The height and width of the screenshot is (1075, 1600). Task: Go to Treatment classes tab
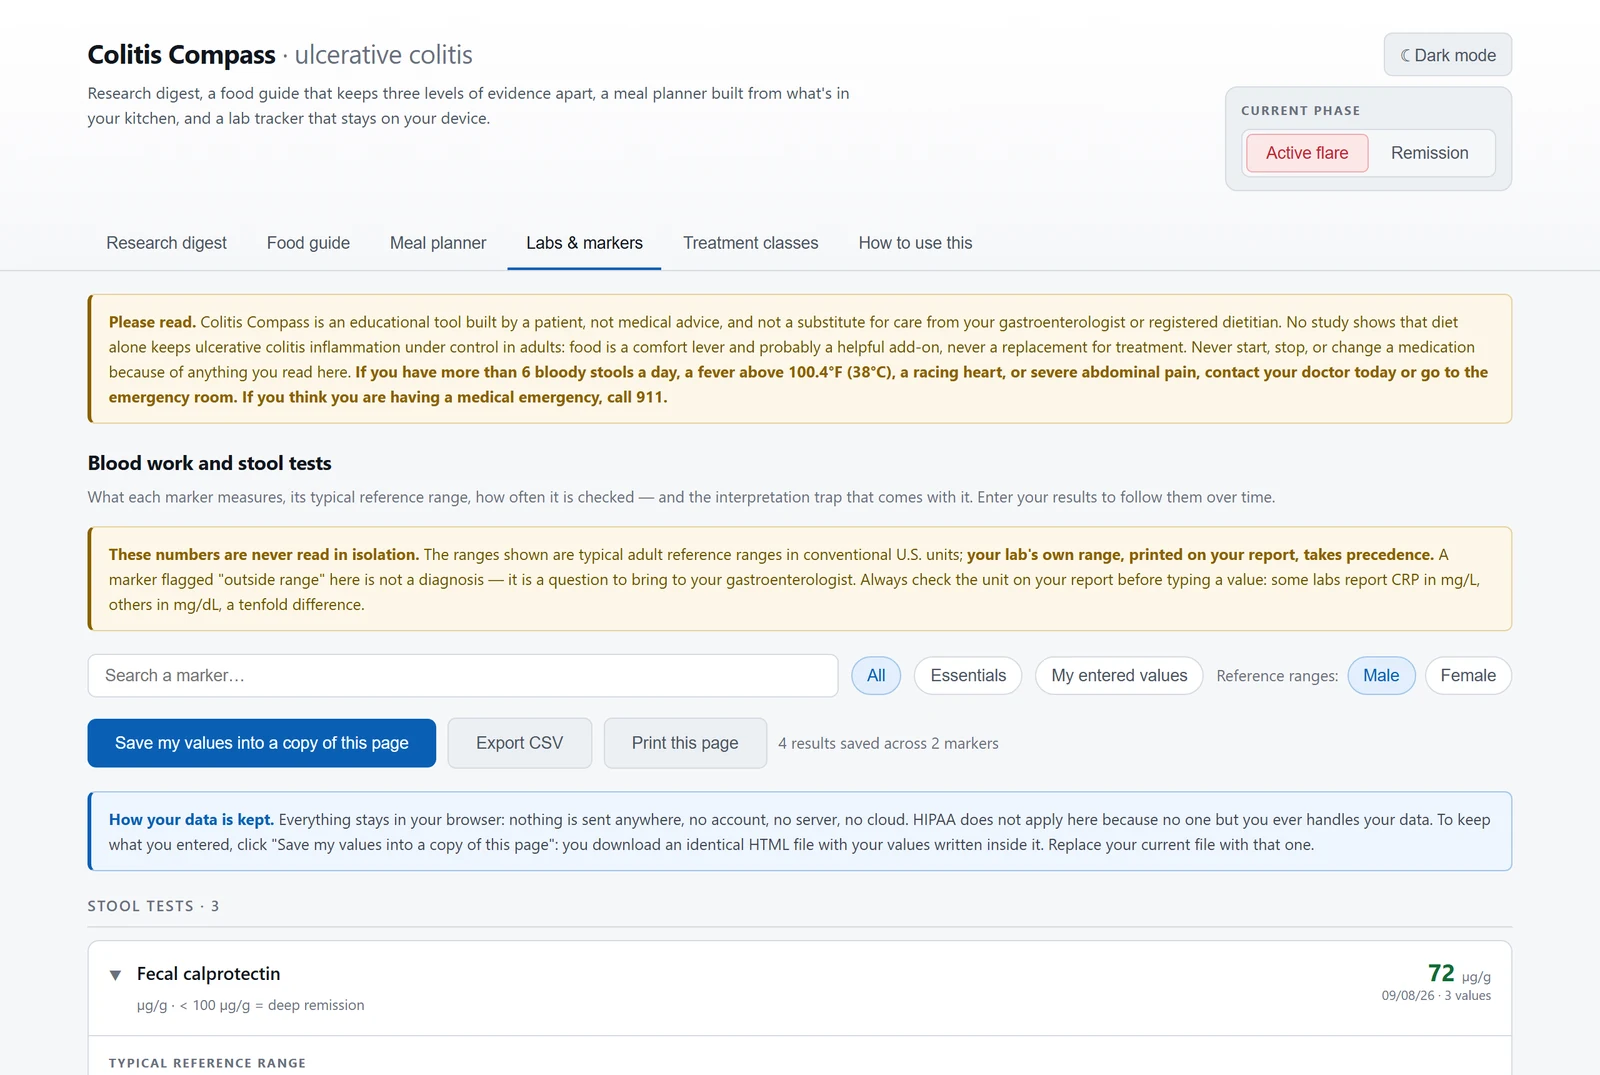(751, 243)
